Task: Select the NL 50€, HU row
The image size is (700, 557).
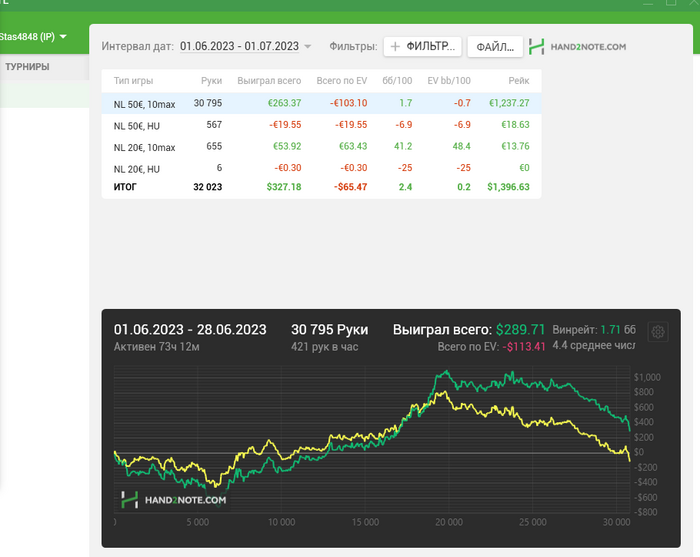Action: (x=321, y=125)
